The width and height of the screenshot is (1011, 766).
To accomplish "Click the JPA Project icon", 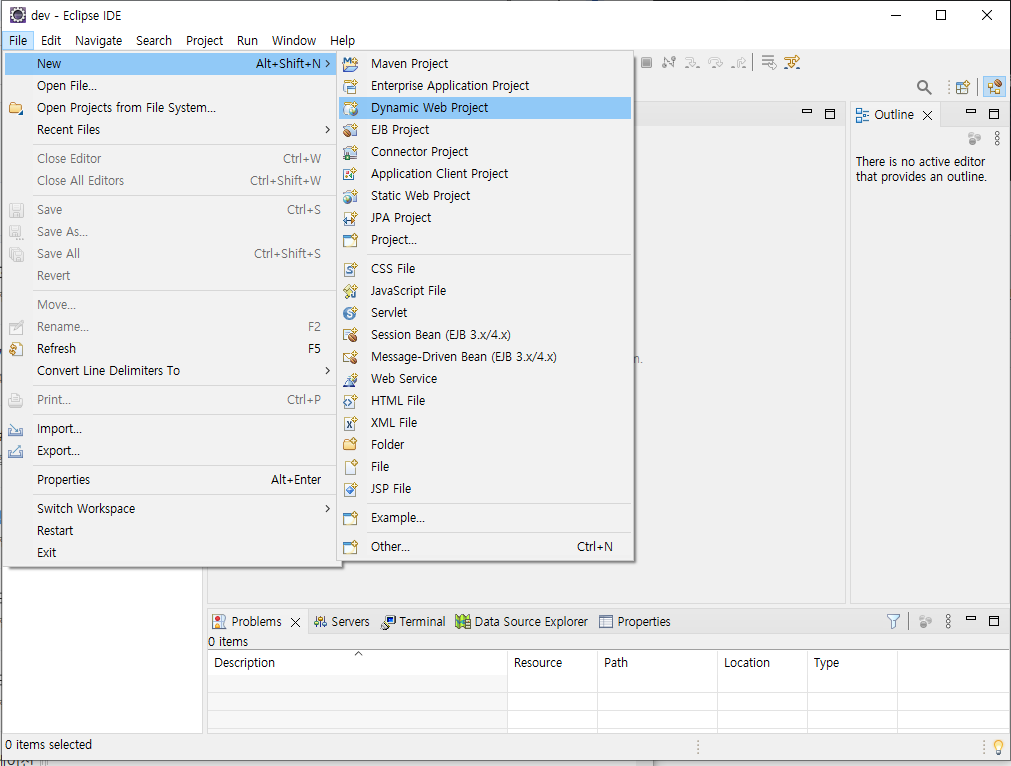I will tap(350, 218).
